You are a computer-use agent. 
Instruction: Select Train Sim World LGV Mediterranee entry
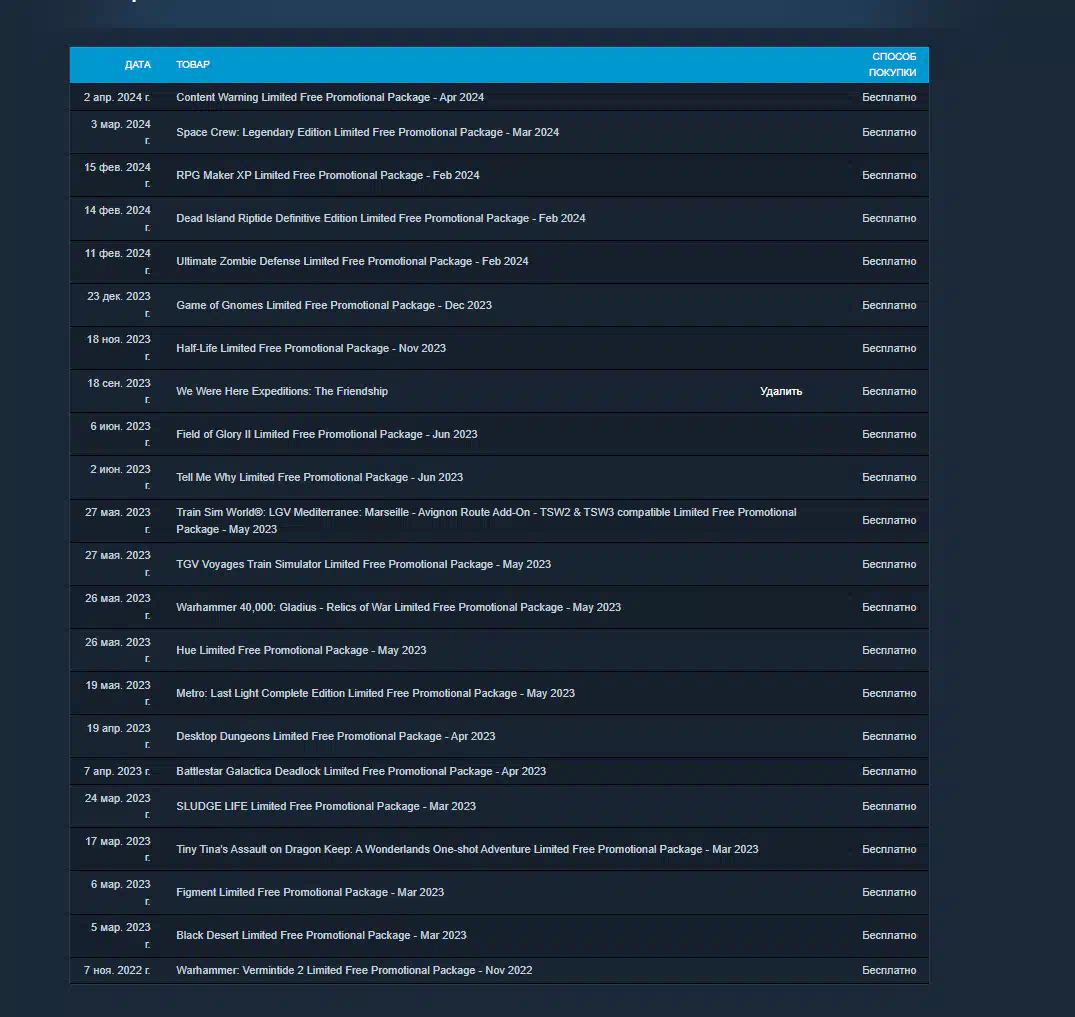[486, 521]
